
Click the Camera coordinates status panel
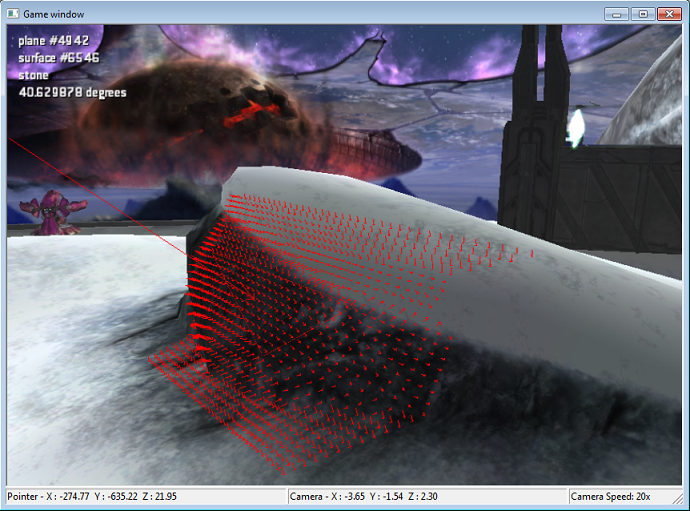(427, 496)
